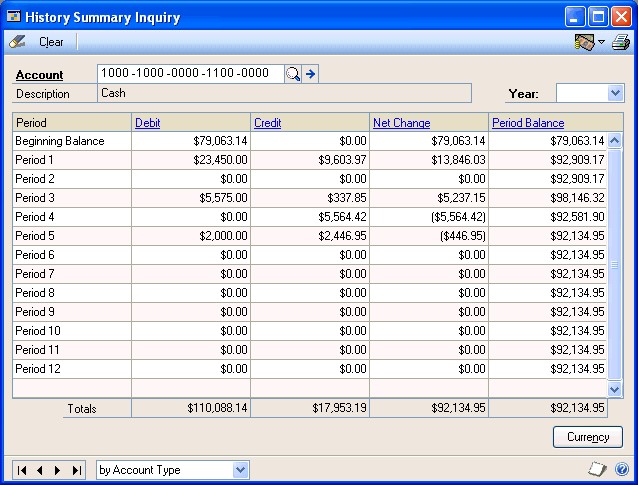638x485 pixels.
Task: Click the vertical scrollbar thumb
Action: click(x=614, y=265)
